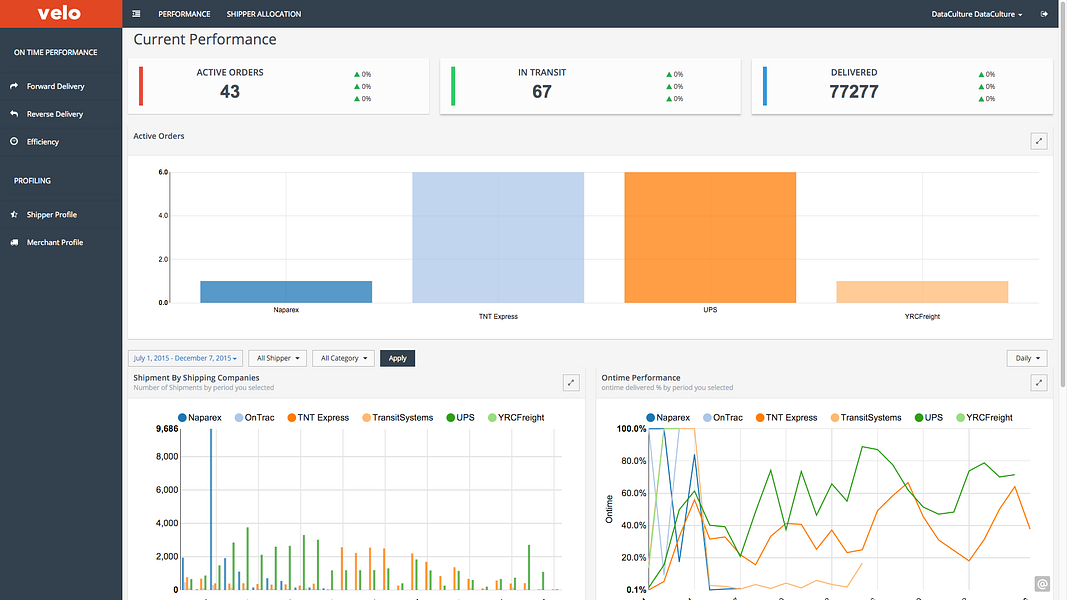Go to Efficiency section
This screenshot has width=1067, height=600.
(x=43, y=141)
